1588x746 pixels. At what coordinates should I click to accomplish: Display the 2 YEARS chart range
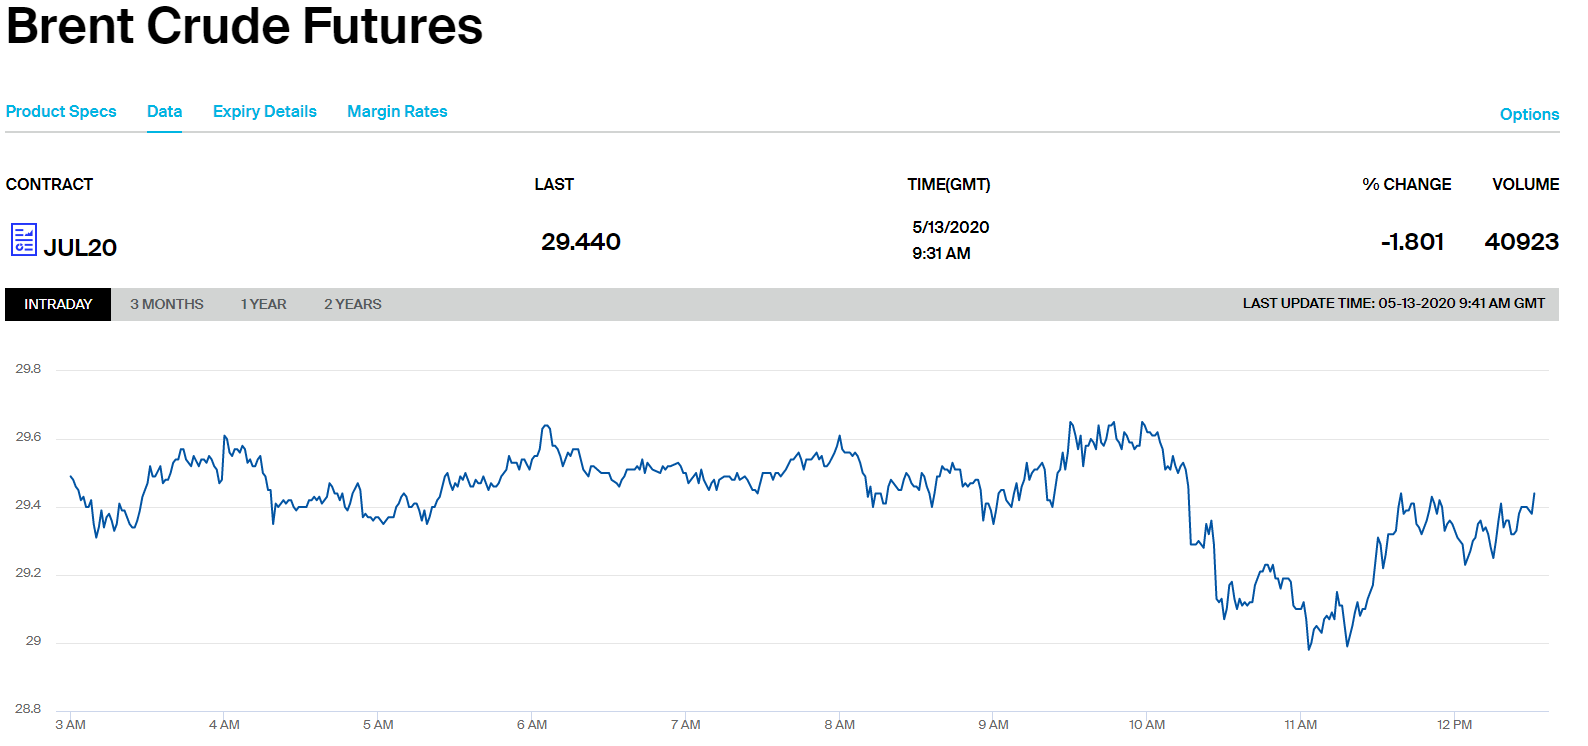tap(352, 304)
